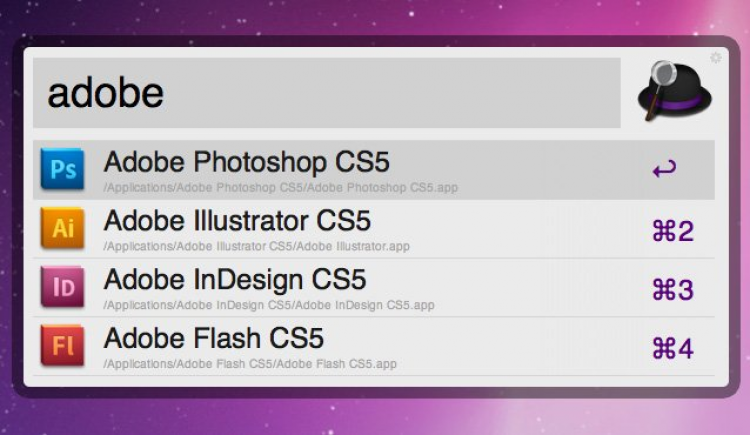Click the Photoshop Ps icon

(x=63, y=169)
